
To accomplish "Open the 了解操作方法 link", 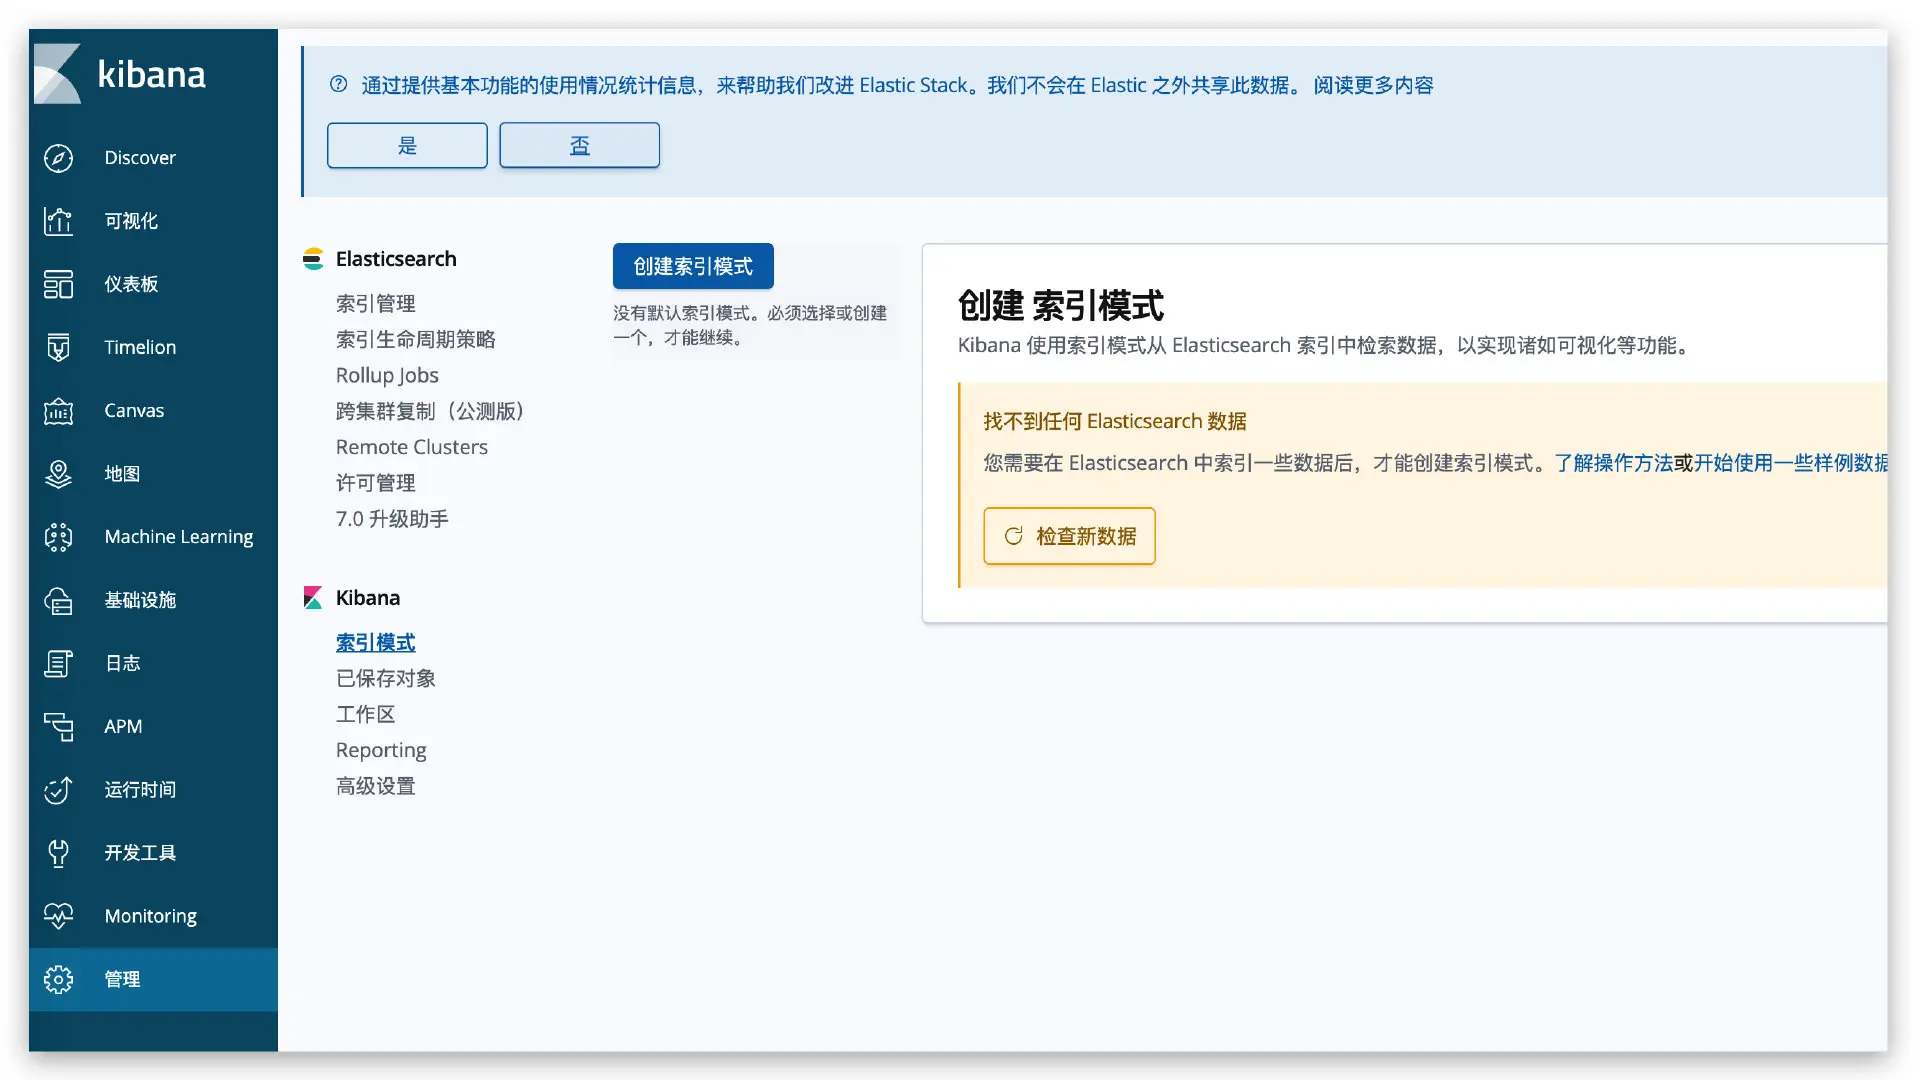I will [1613, 463].
